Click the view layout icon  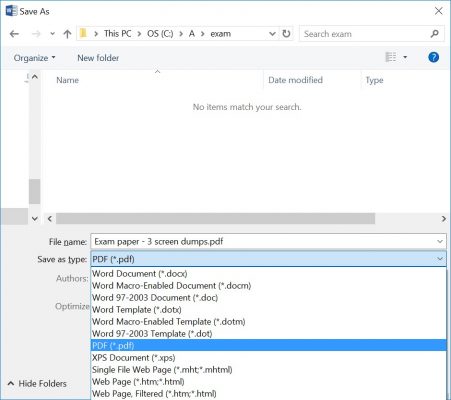[391, 57]
